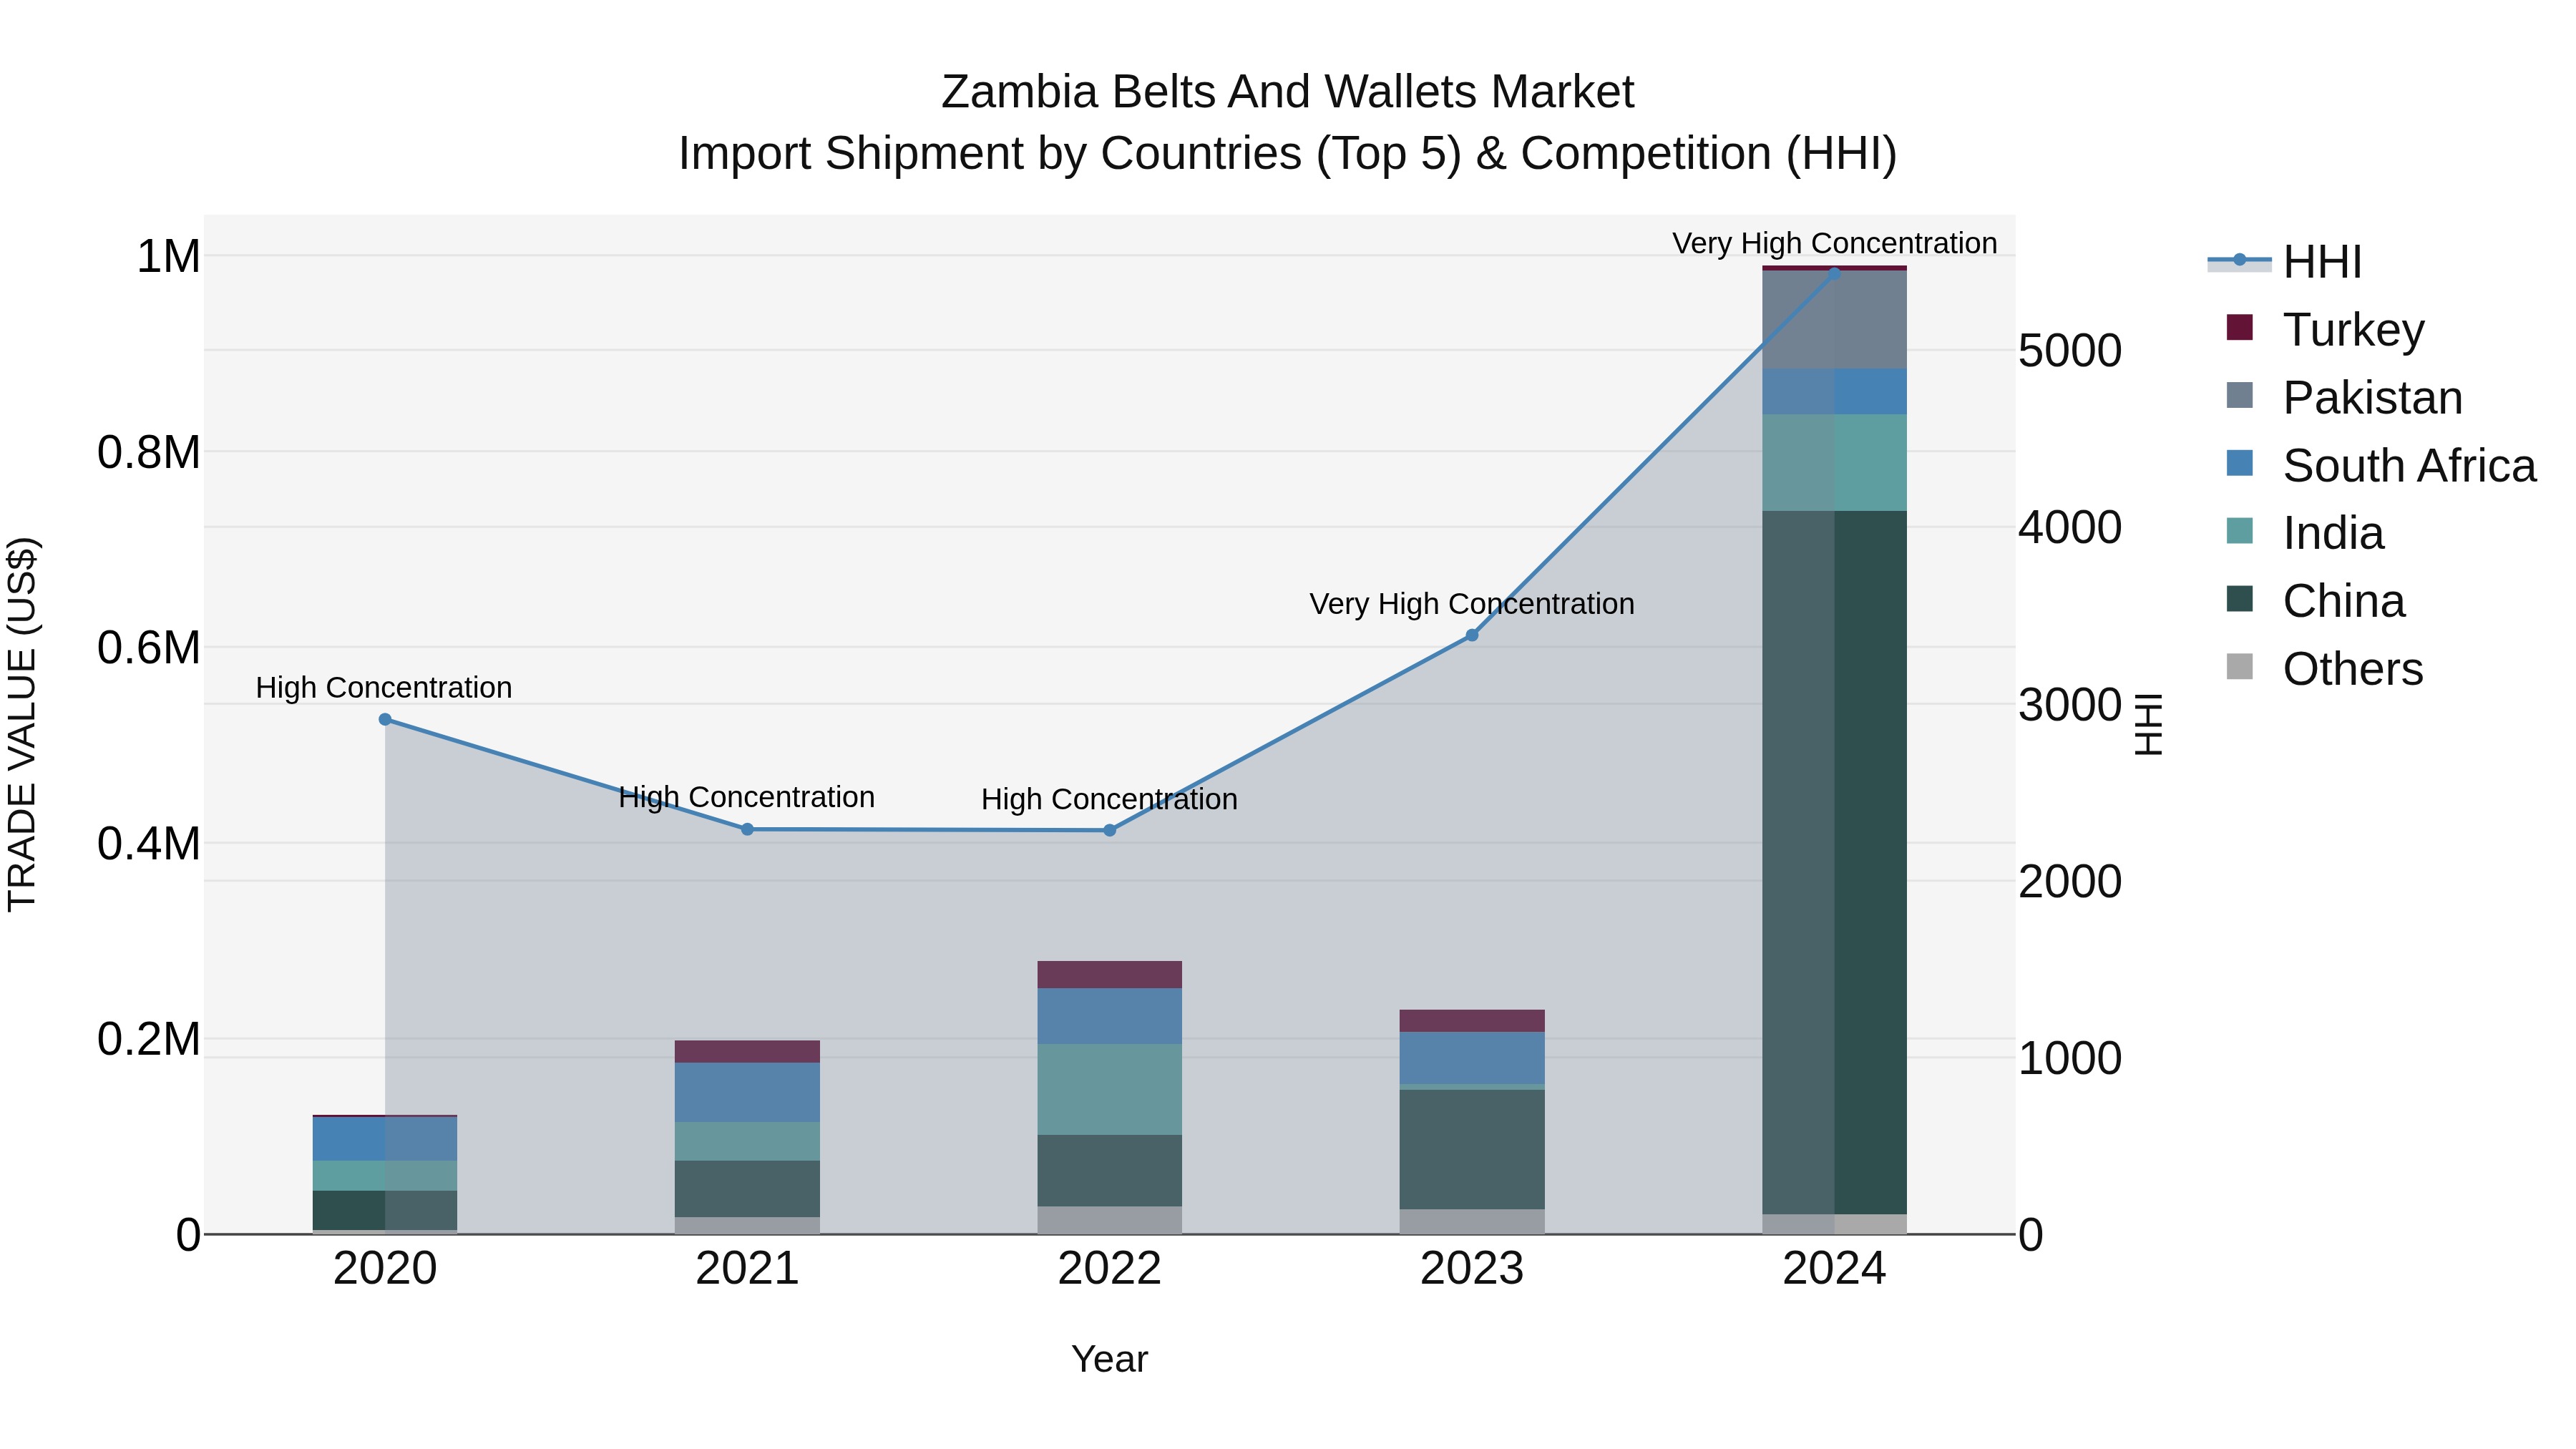Click the China segment of the 2024 bar
The width and height of the screenshot is (2576, 1449).
[1834, 862]
